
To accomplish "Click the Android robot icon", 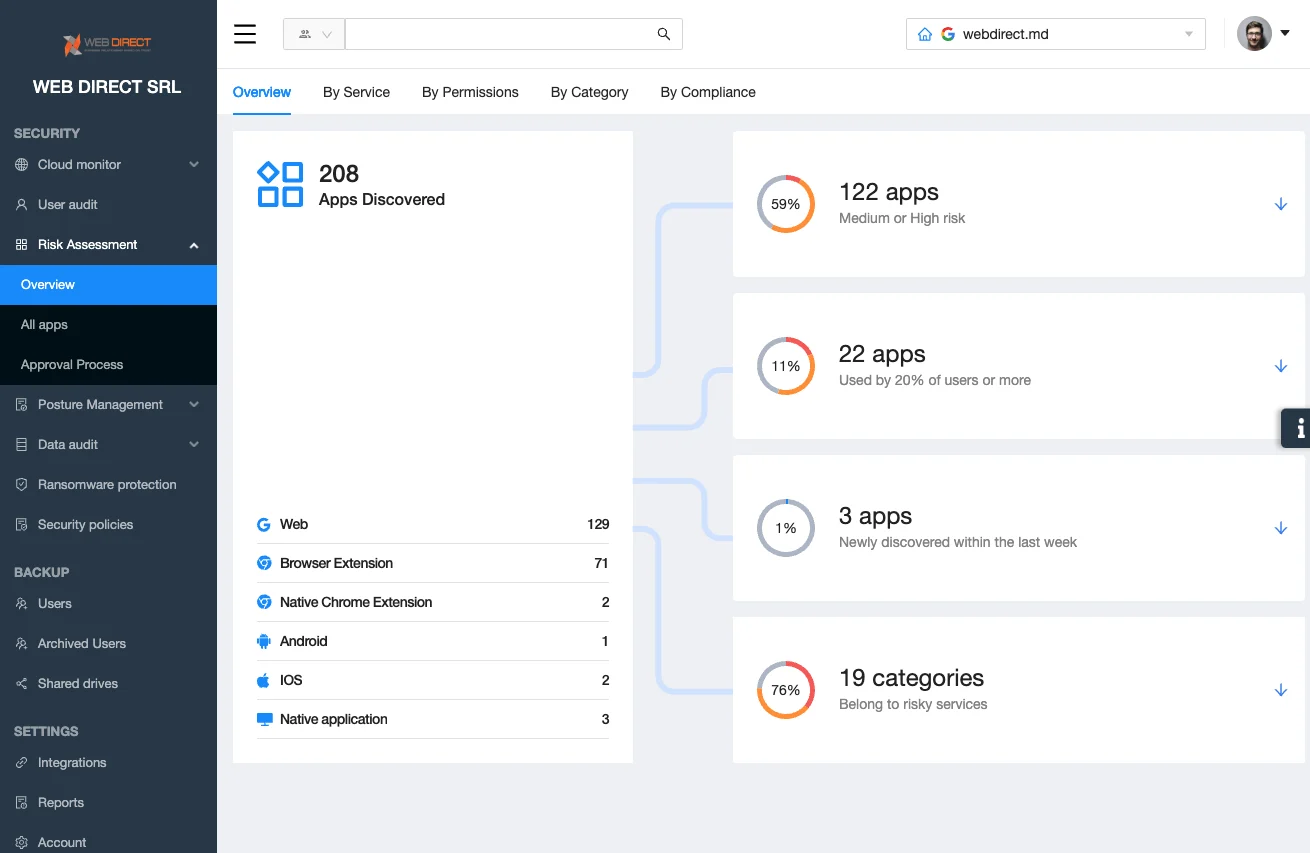I will [x=264, y=641].
